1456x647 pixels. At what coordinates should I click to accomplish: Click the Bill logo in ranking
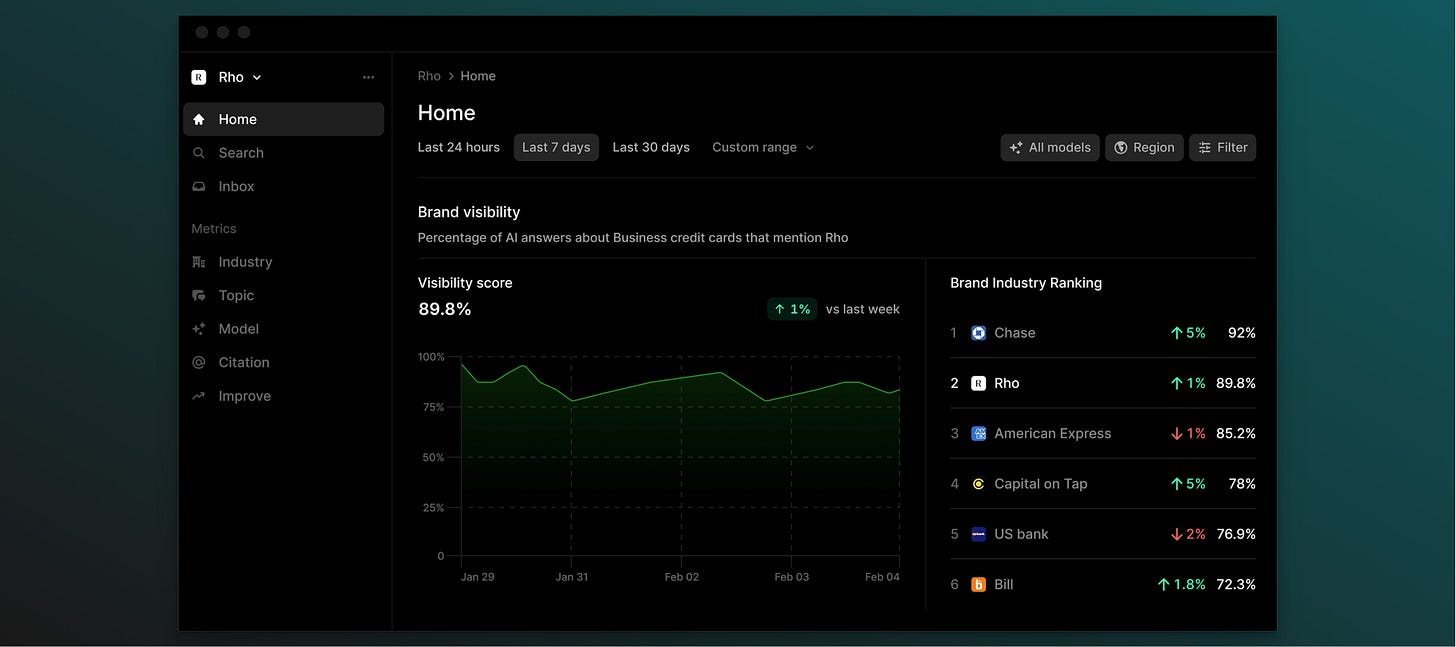(x=979, y=584)
